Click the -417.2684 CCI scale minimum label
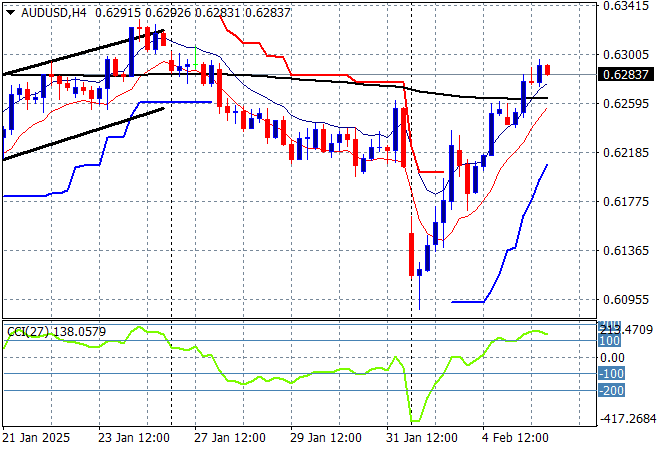The height and width of the screenshot is (450, 660). [627, 419]
